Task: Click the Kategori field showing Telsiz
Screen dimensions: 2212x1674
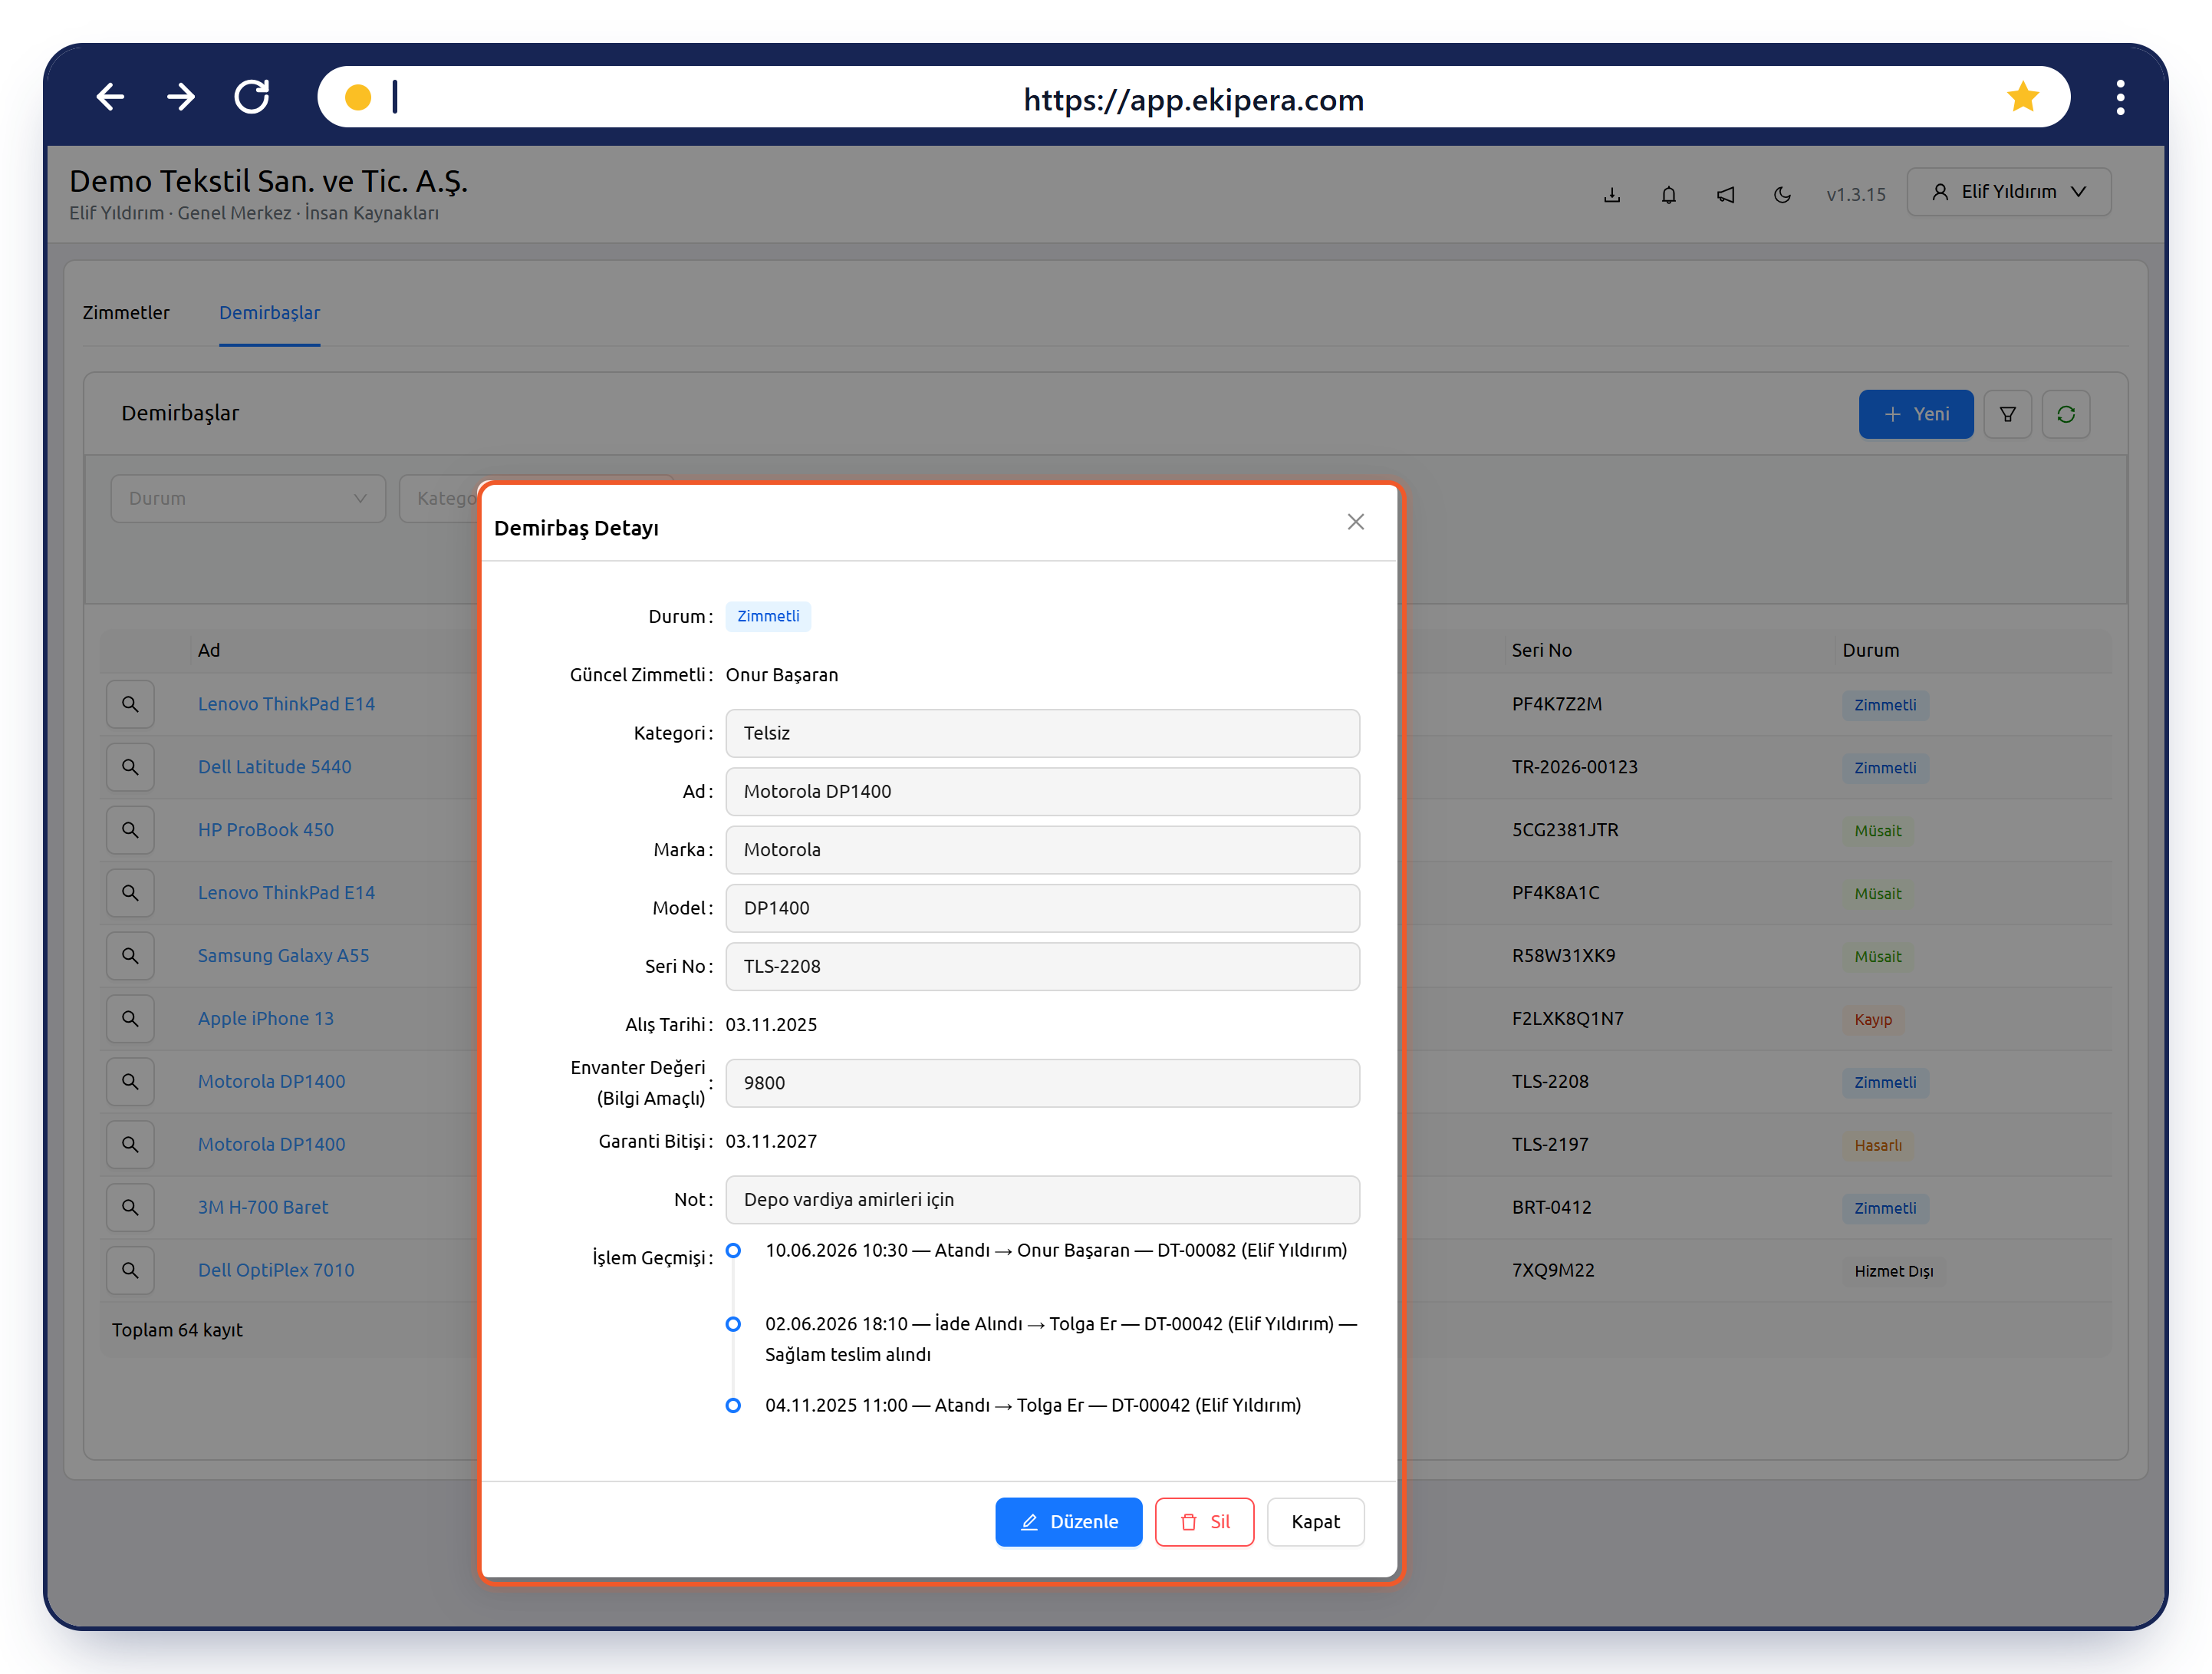Action: point(1042,733)
